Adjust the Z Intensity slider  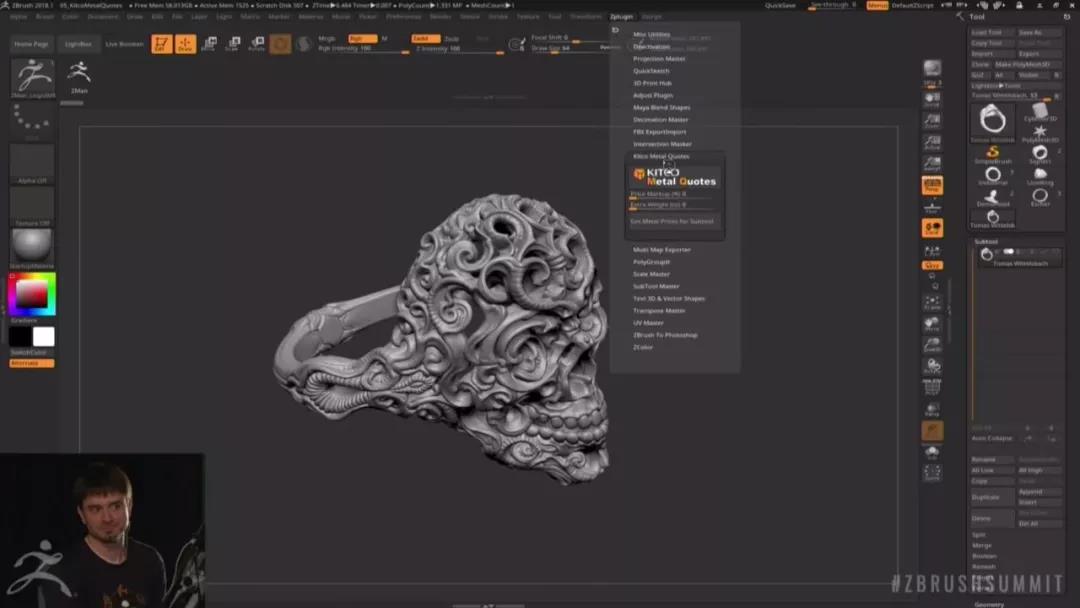pyautogui.click(x=459, y=49)
